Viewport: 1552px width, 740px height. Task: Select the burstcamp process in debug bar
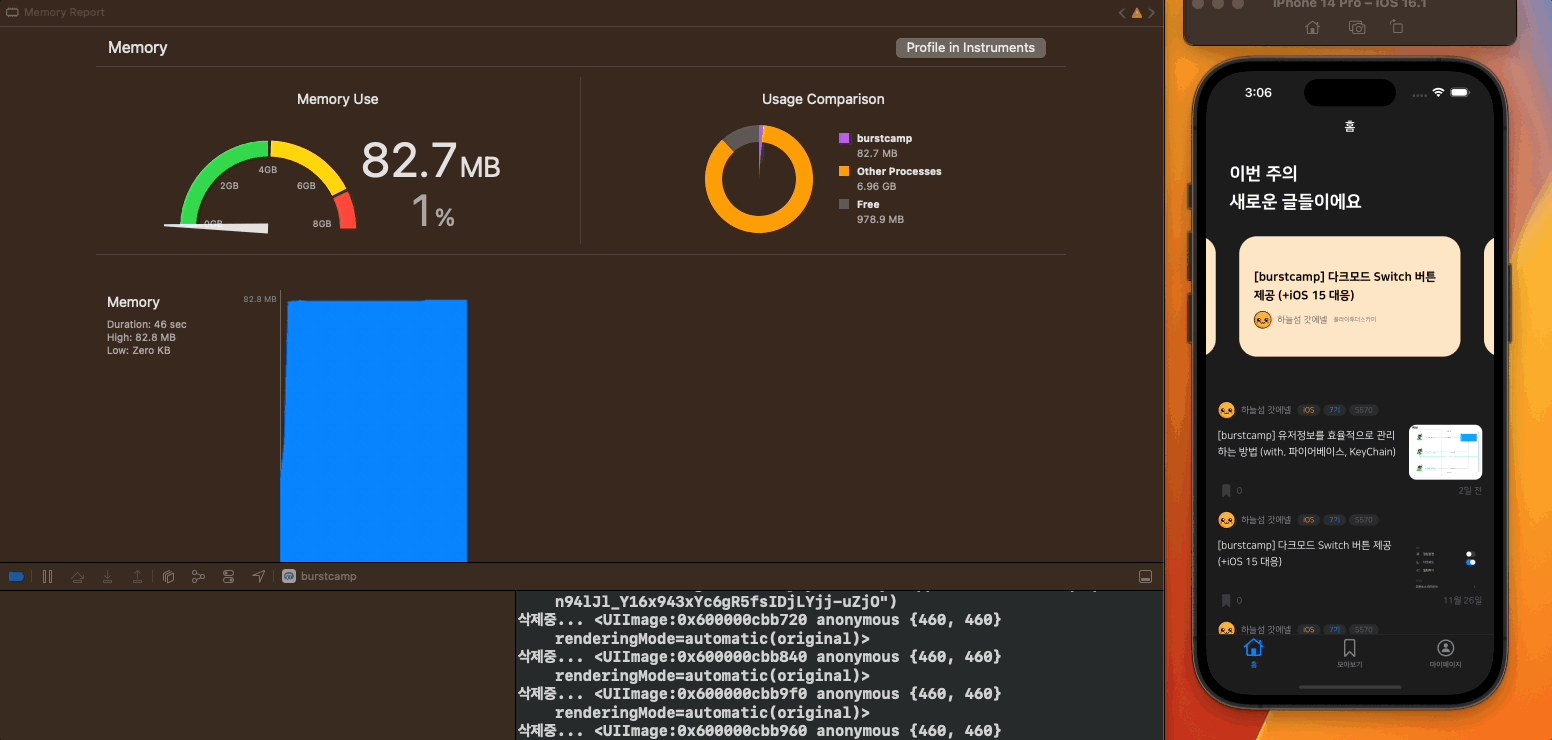[x=319, y=576]
